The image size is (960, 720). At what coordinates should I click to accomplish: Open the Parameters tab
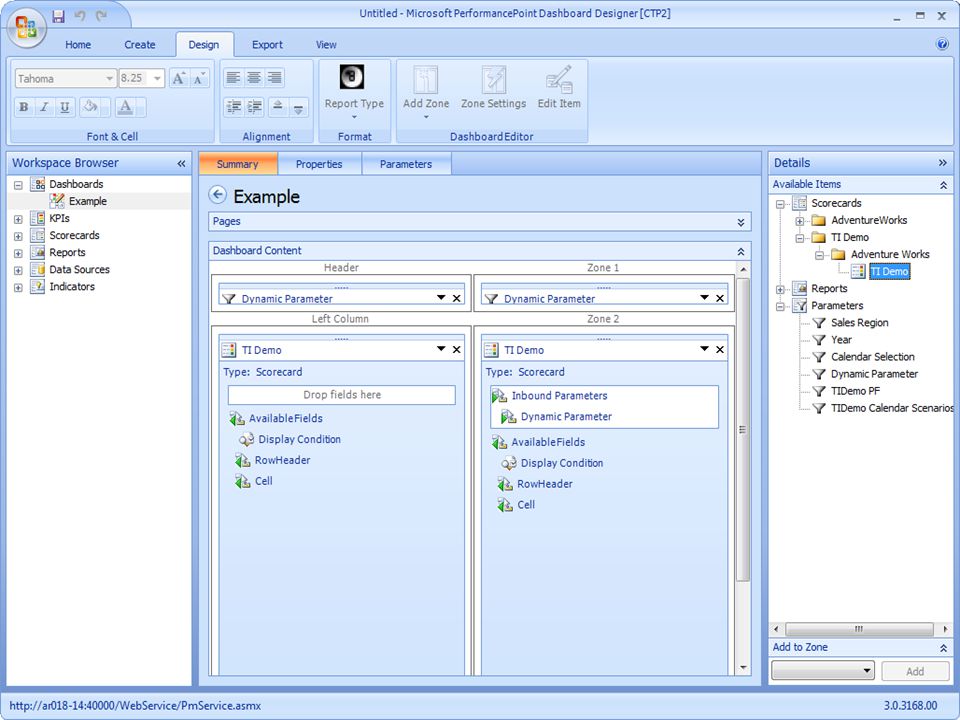(406, 164)
